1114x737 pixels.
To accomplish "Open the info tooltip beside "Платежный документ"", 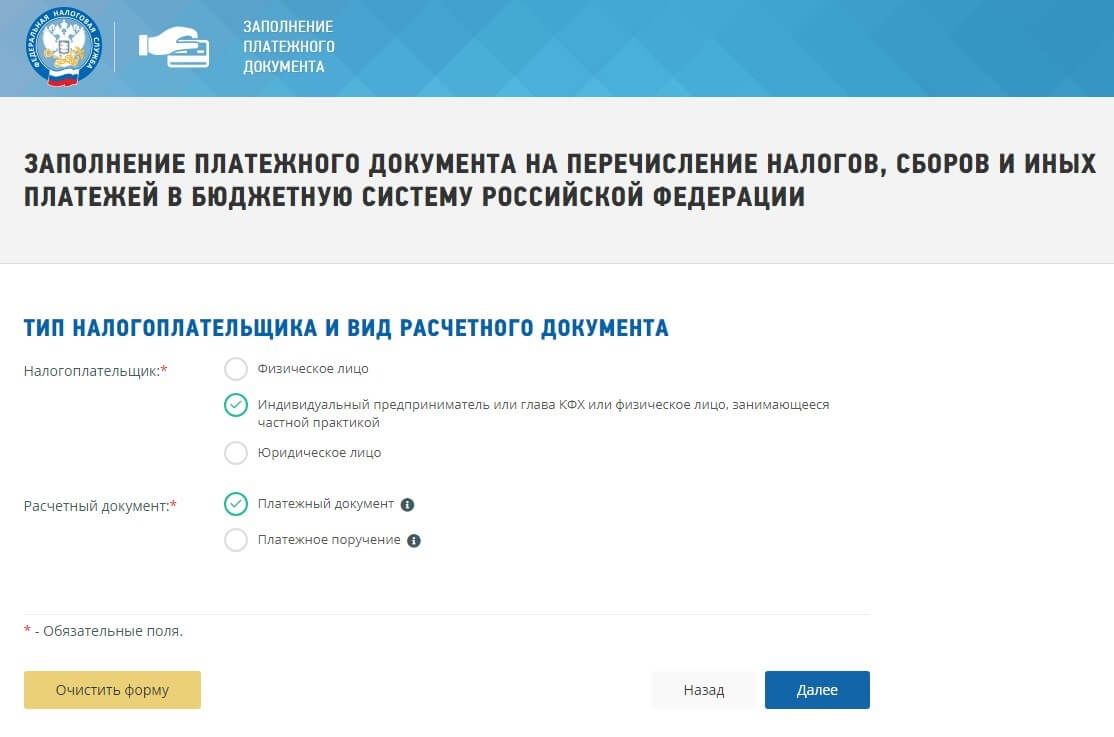I will click(406, 505).
